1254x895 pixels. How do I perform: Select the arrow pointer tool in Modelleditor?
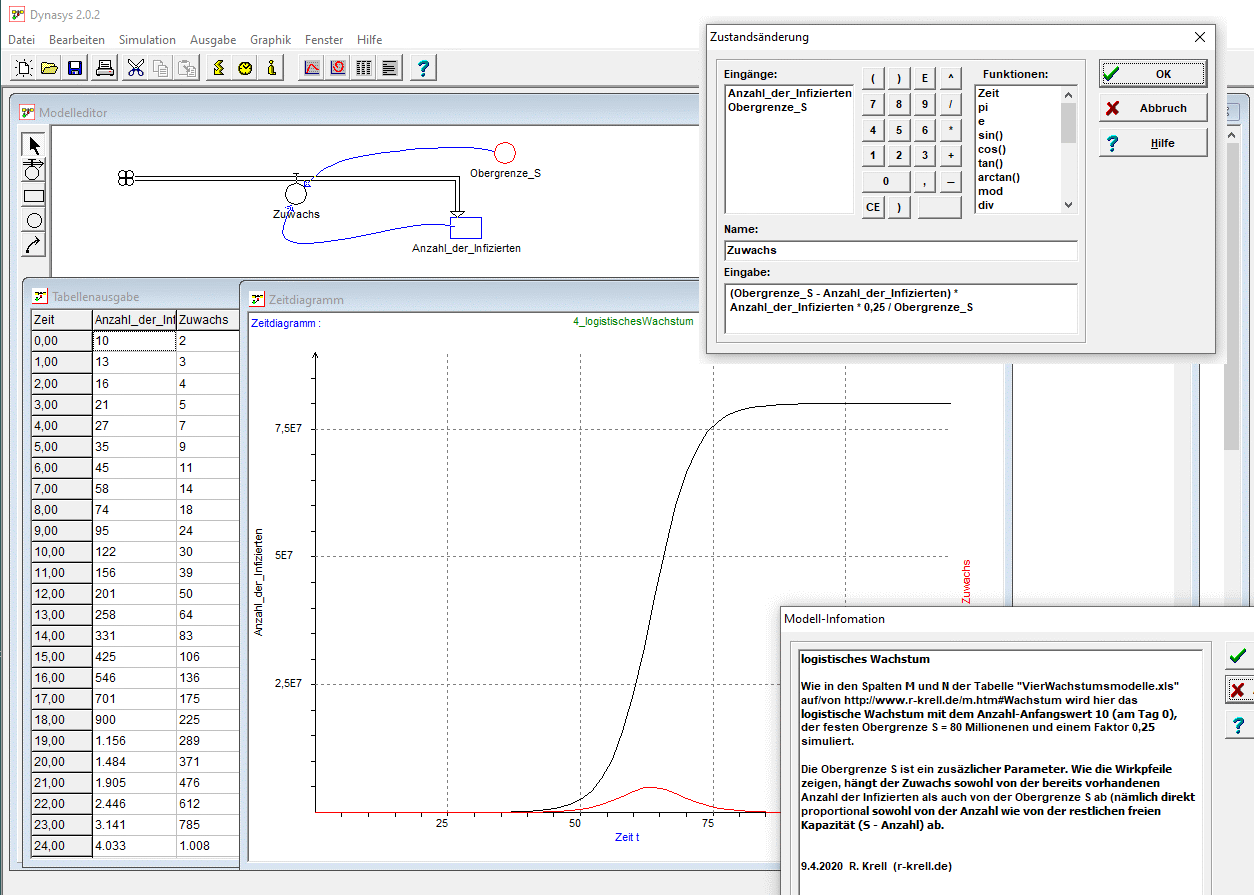tap(34, 145)
